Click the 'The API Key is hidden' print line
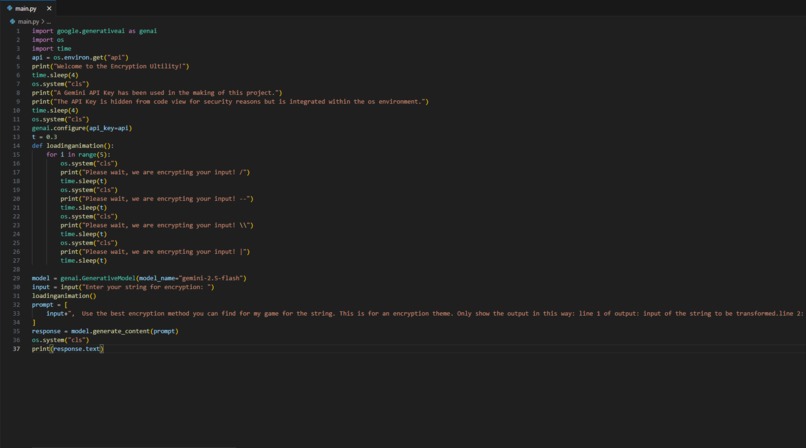Screen dimensions: 806x448 tap(230, 102)
